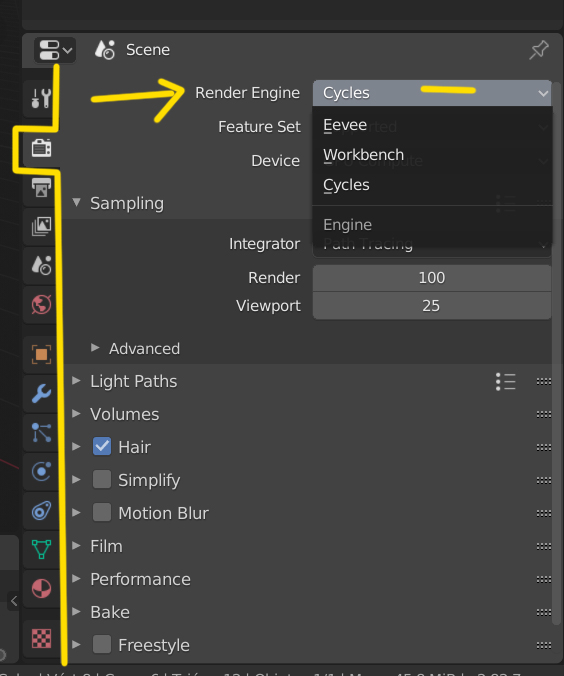This screenshot has width=564, height=676.
Task: Open the View Layer properties tab
Action: pos(41,226)
